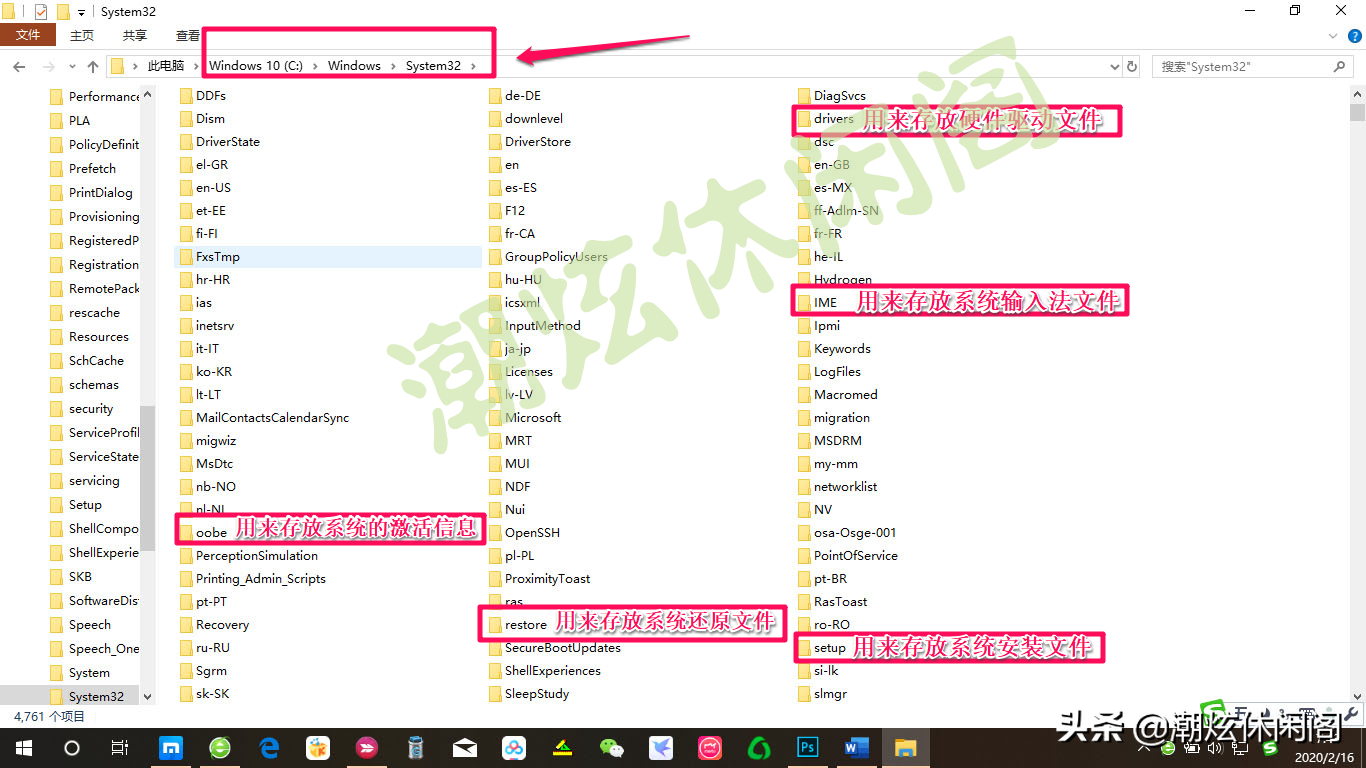1366x768 pixels.
Task: Open Task View from taskbar
Action: [x=119, y=748]
